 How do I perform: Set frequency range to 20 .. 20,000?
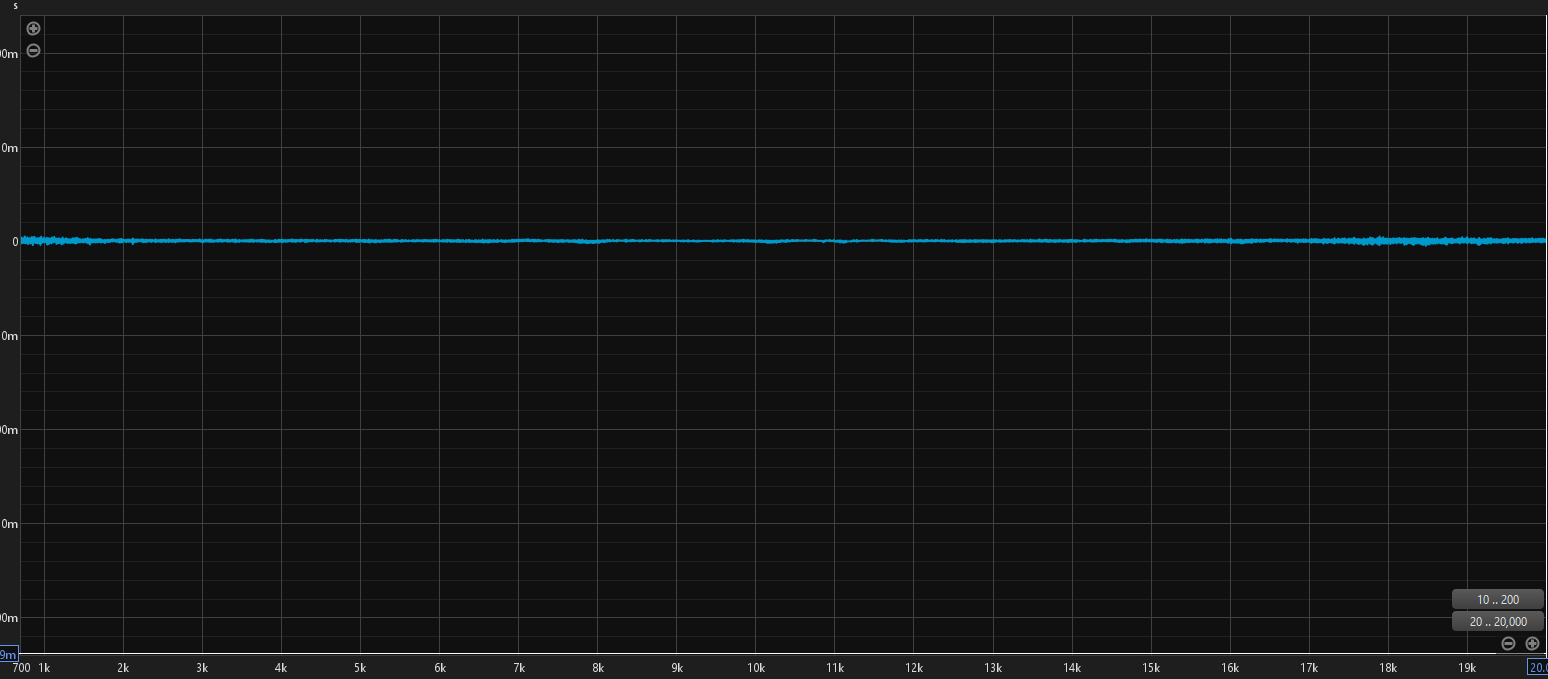pos(1497,621)
